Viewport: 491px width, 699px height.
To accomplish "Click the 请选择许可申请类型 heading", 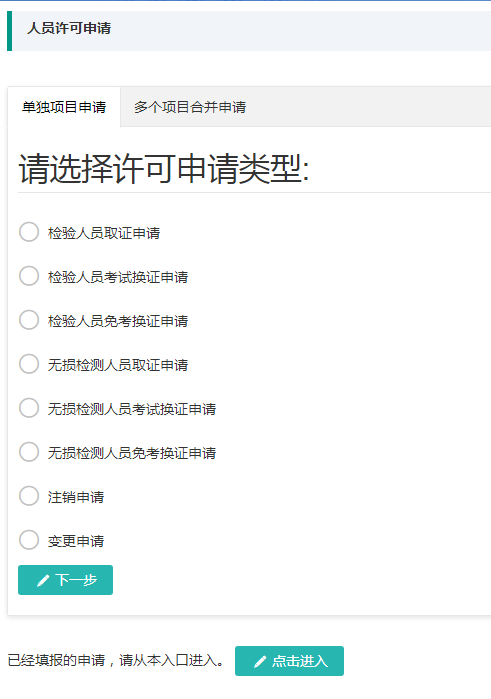I will 164,169.
